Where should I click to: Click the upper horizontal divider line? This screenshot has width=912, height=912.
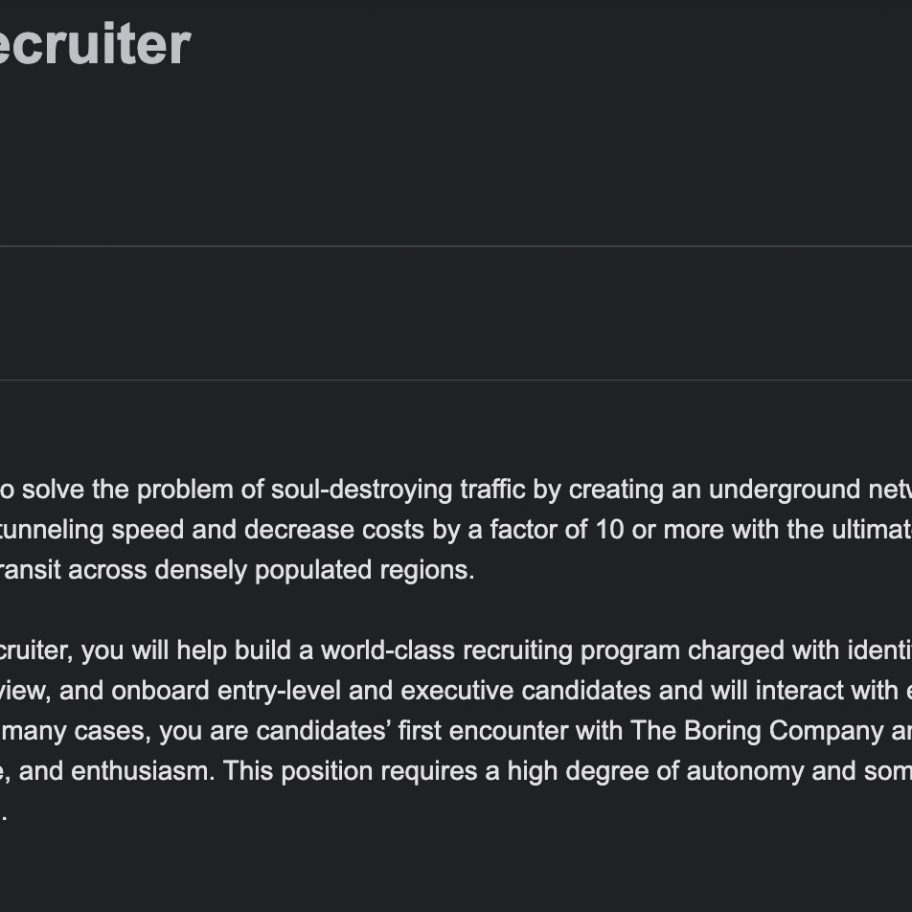[456, 246]
